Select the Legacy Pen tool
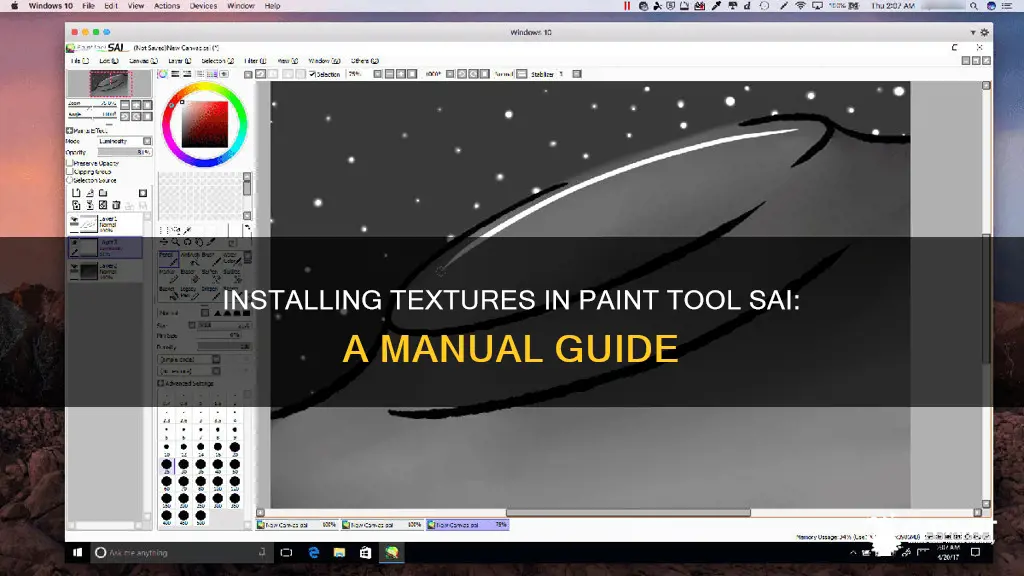 coord(189,292)
